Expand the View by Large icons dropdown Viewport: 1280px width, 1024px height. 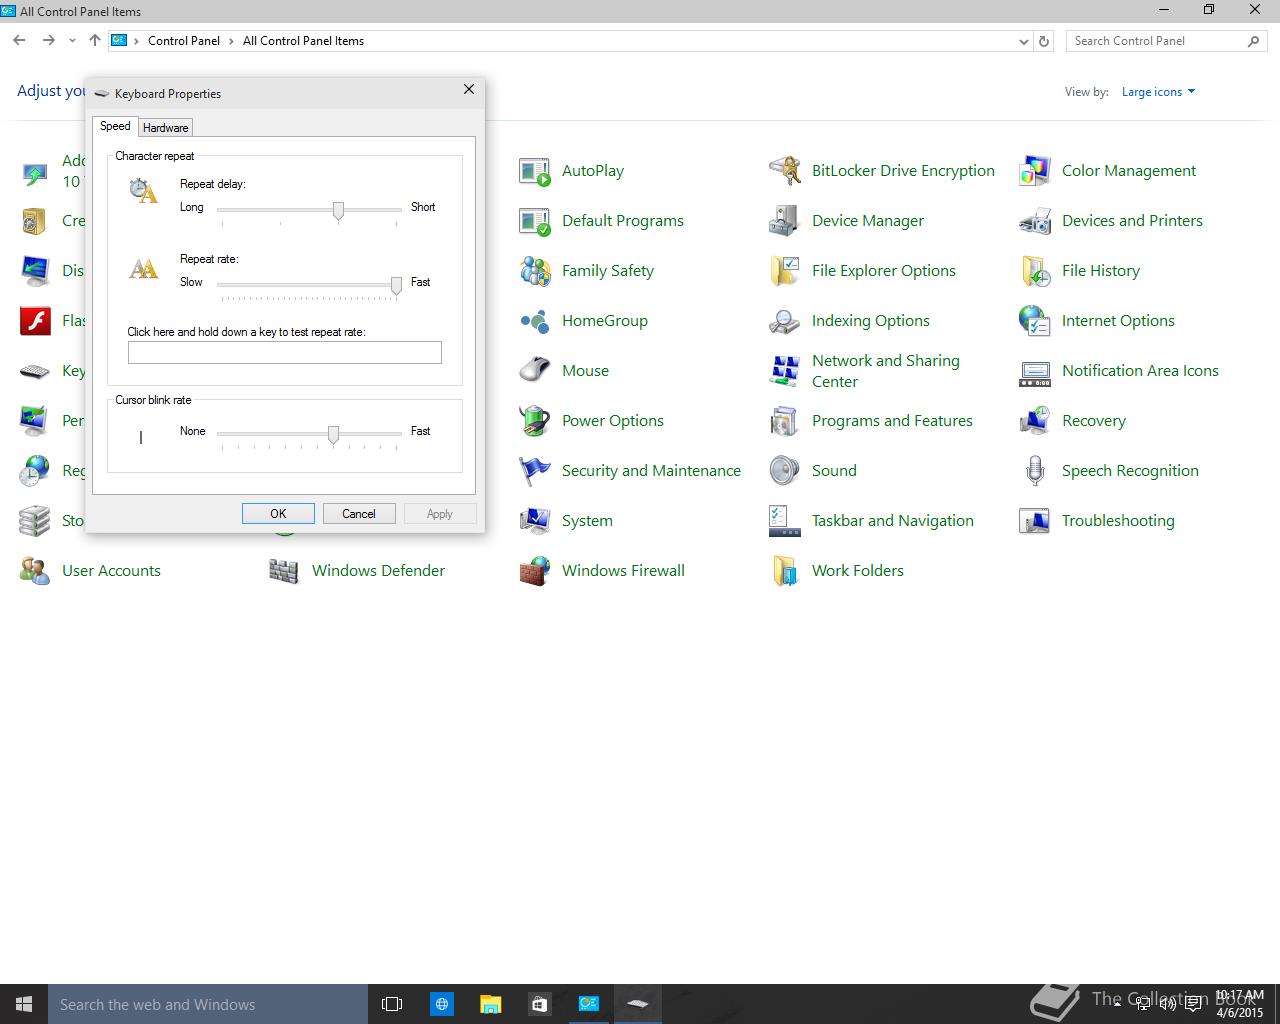click(x=1158, y=92)
